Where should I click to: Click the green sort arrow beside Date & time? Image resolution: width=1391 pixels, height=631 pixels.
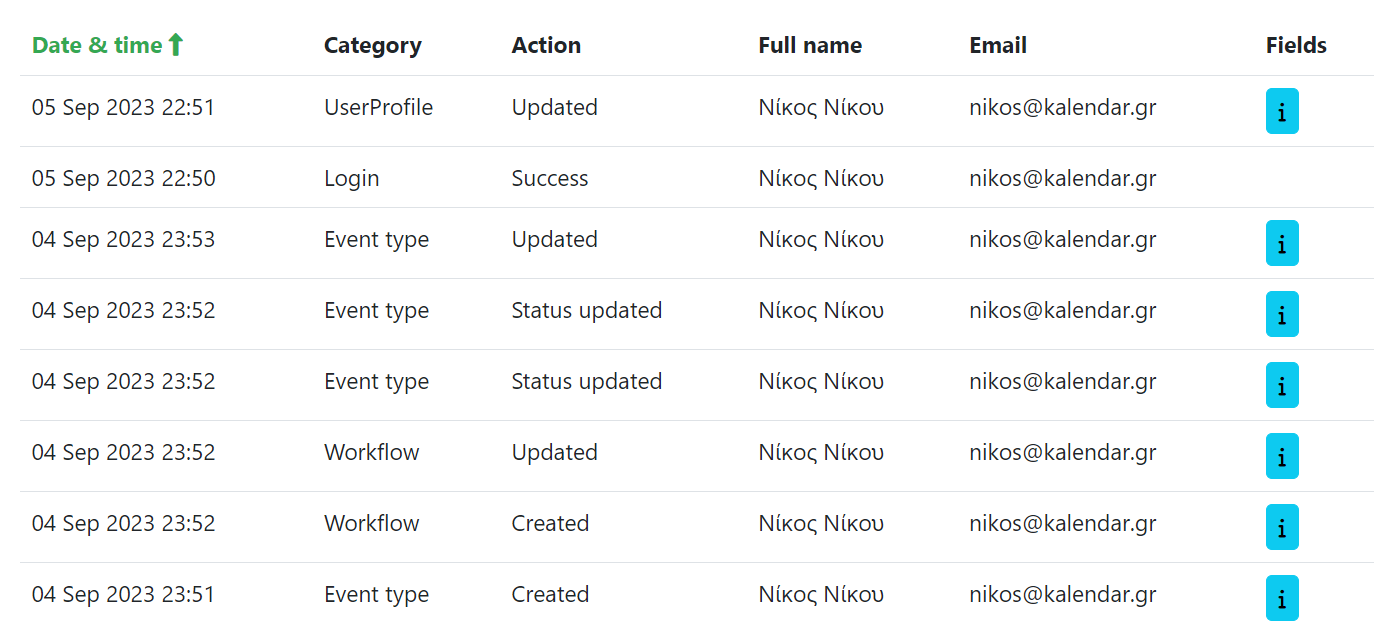point(176,45)
